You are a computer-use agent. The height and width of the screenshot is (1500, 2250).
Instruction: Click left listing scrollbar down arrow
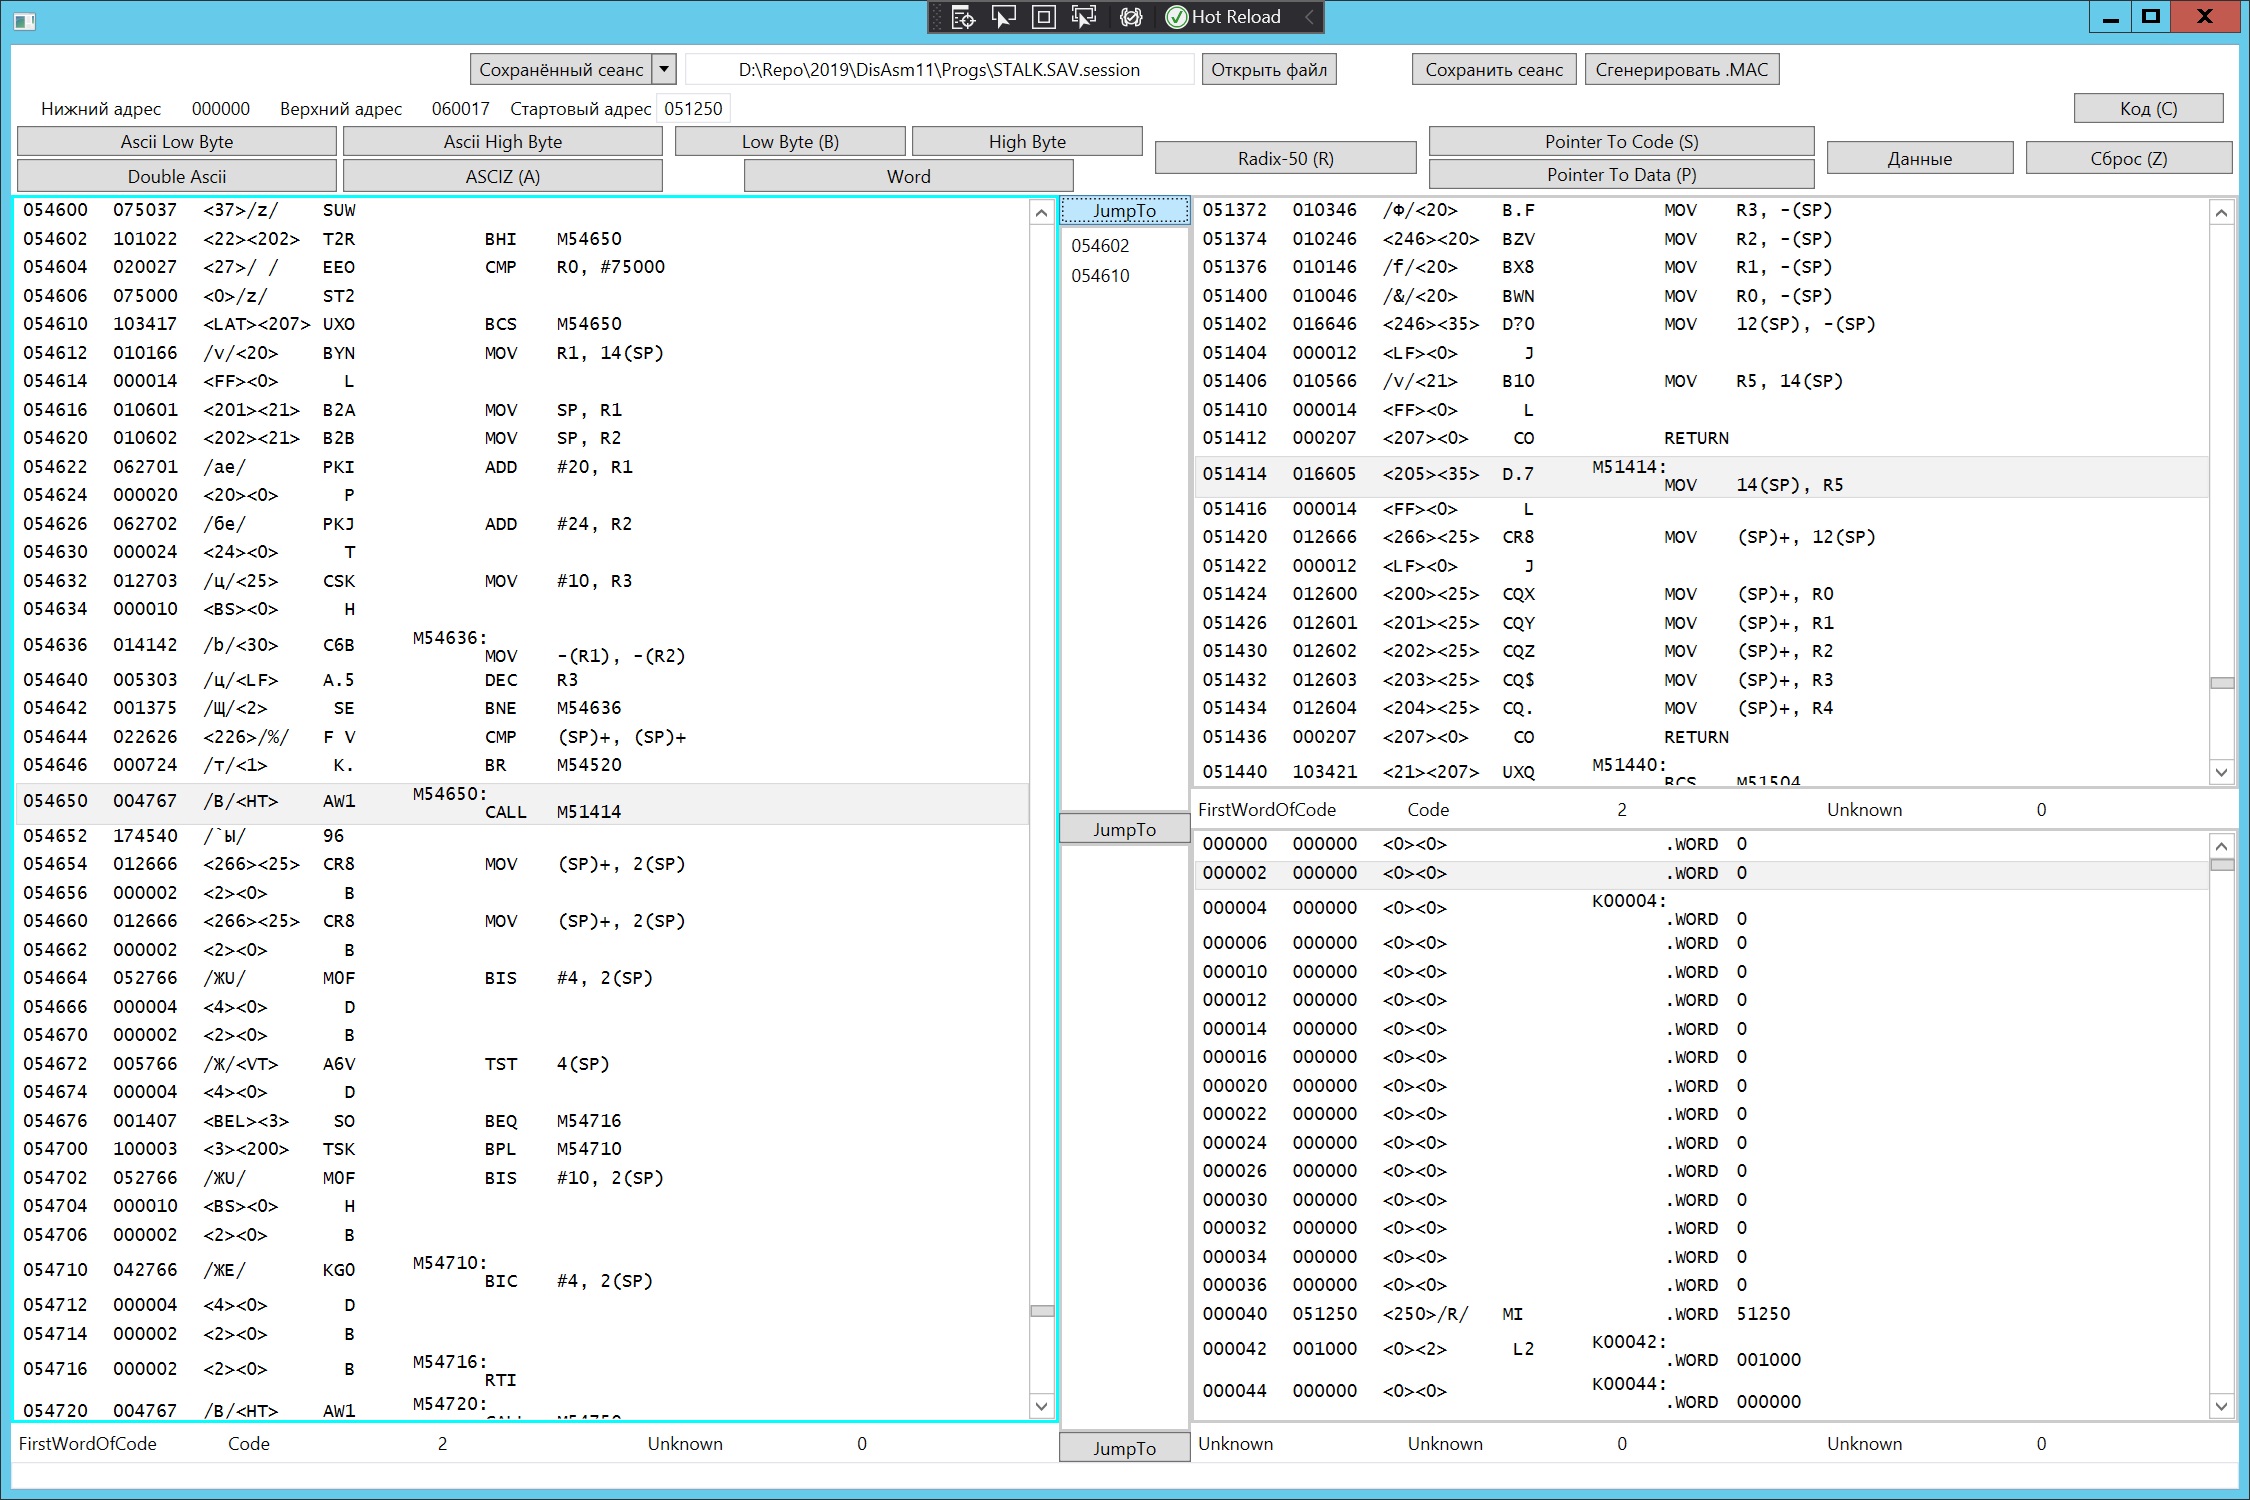[1041, 1405]
